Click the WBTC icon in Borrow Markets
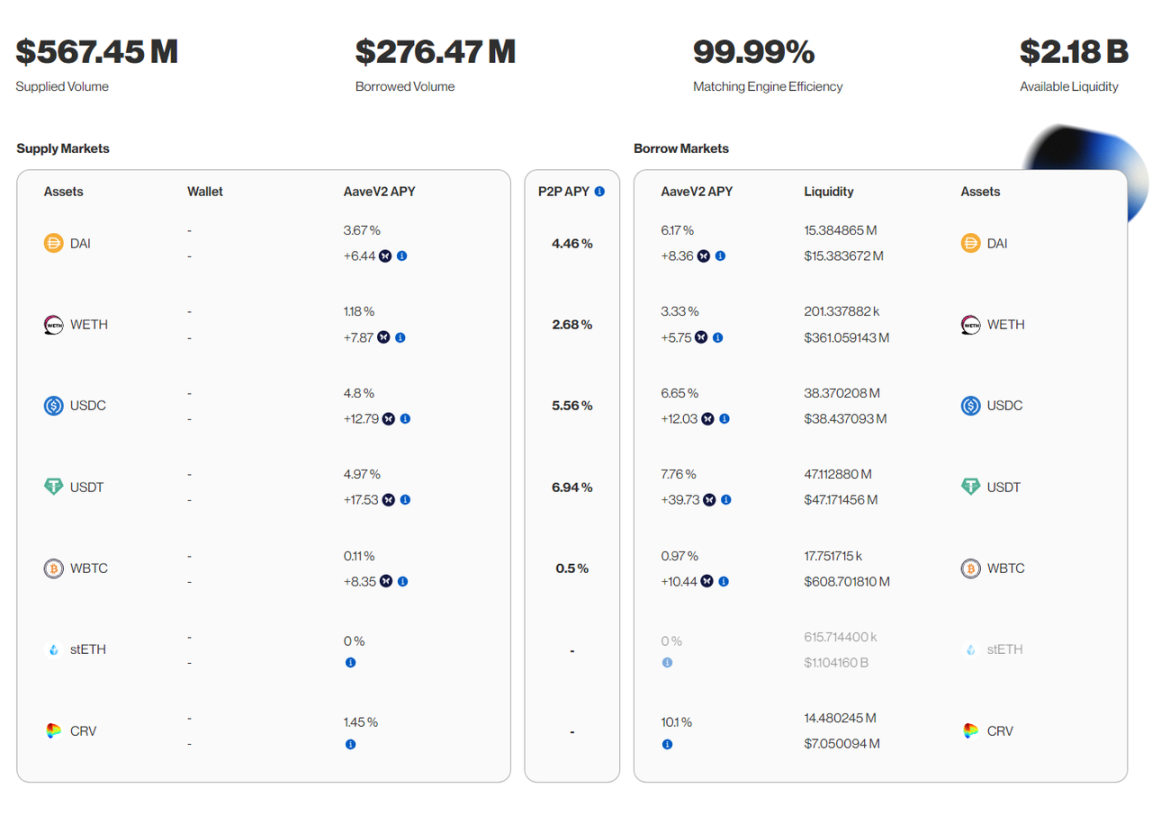 [970, 569]
